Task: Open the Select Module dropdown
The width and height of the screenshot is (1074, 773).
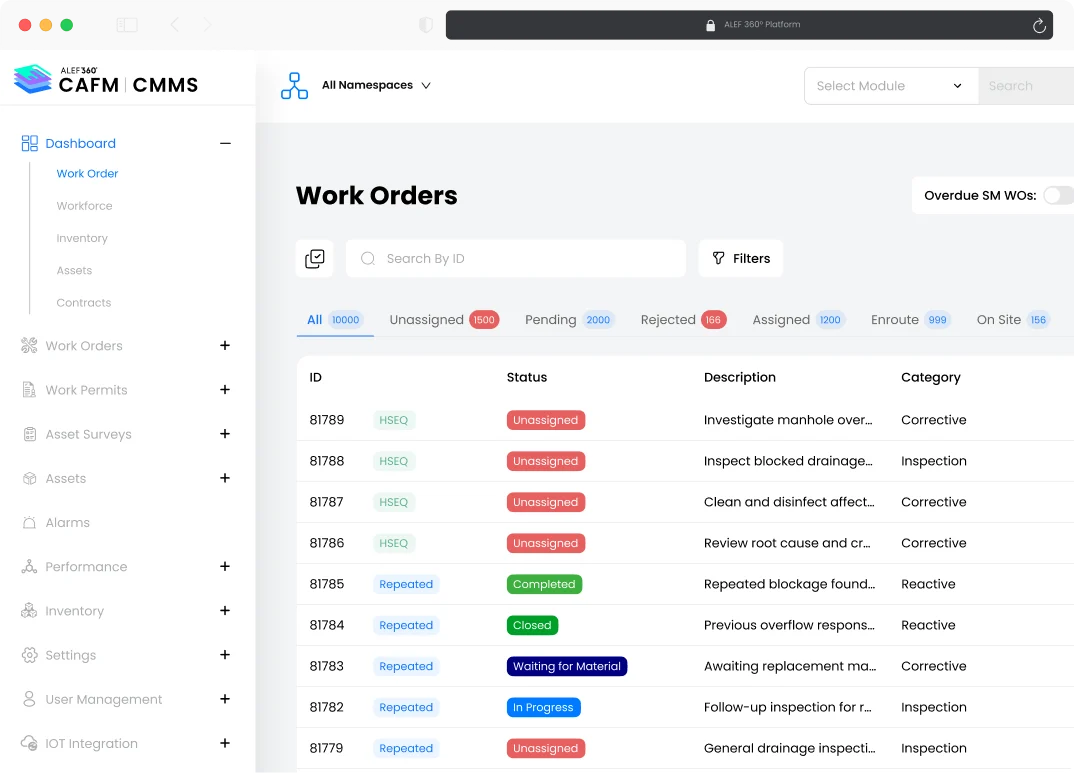Action: (891, 86)
